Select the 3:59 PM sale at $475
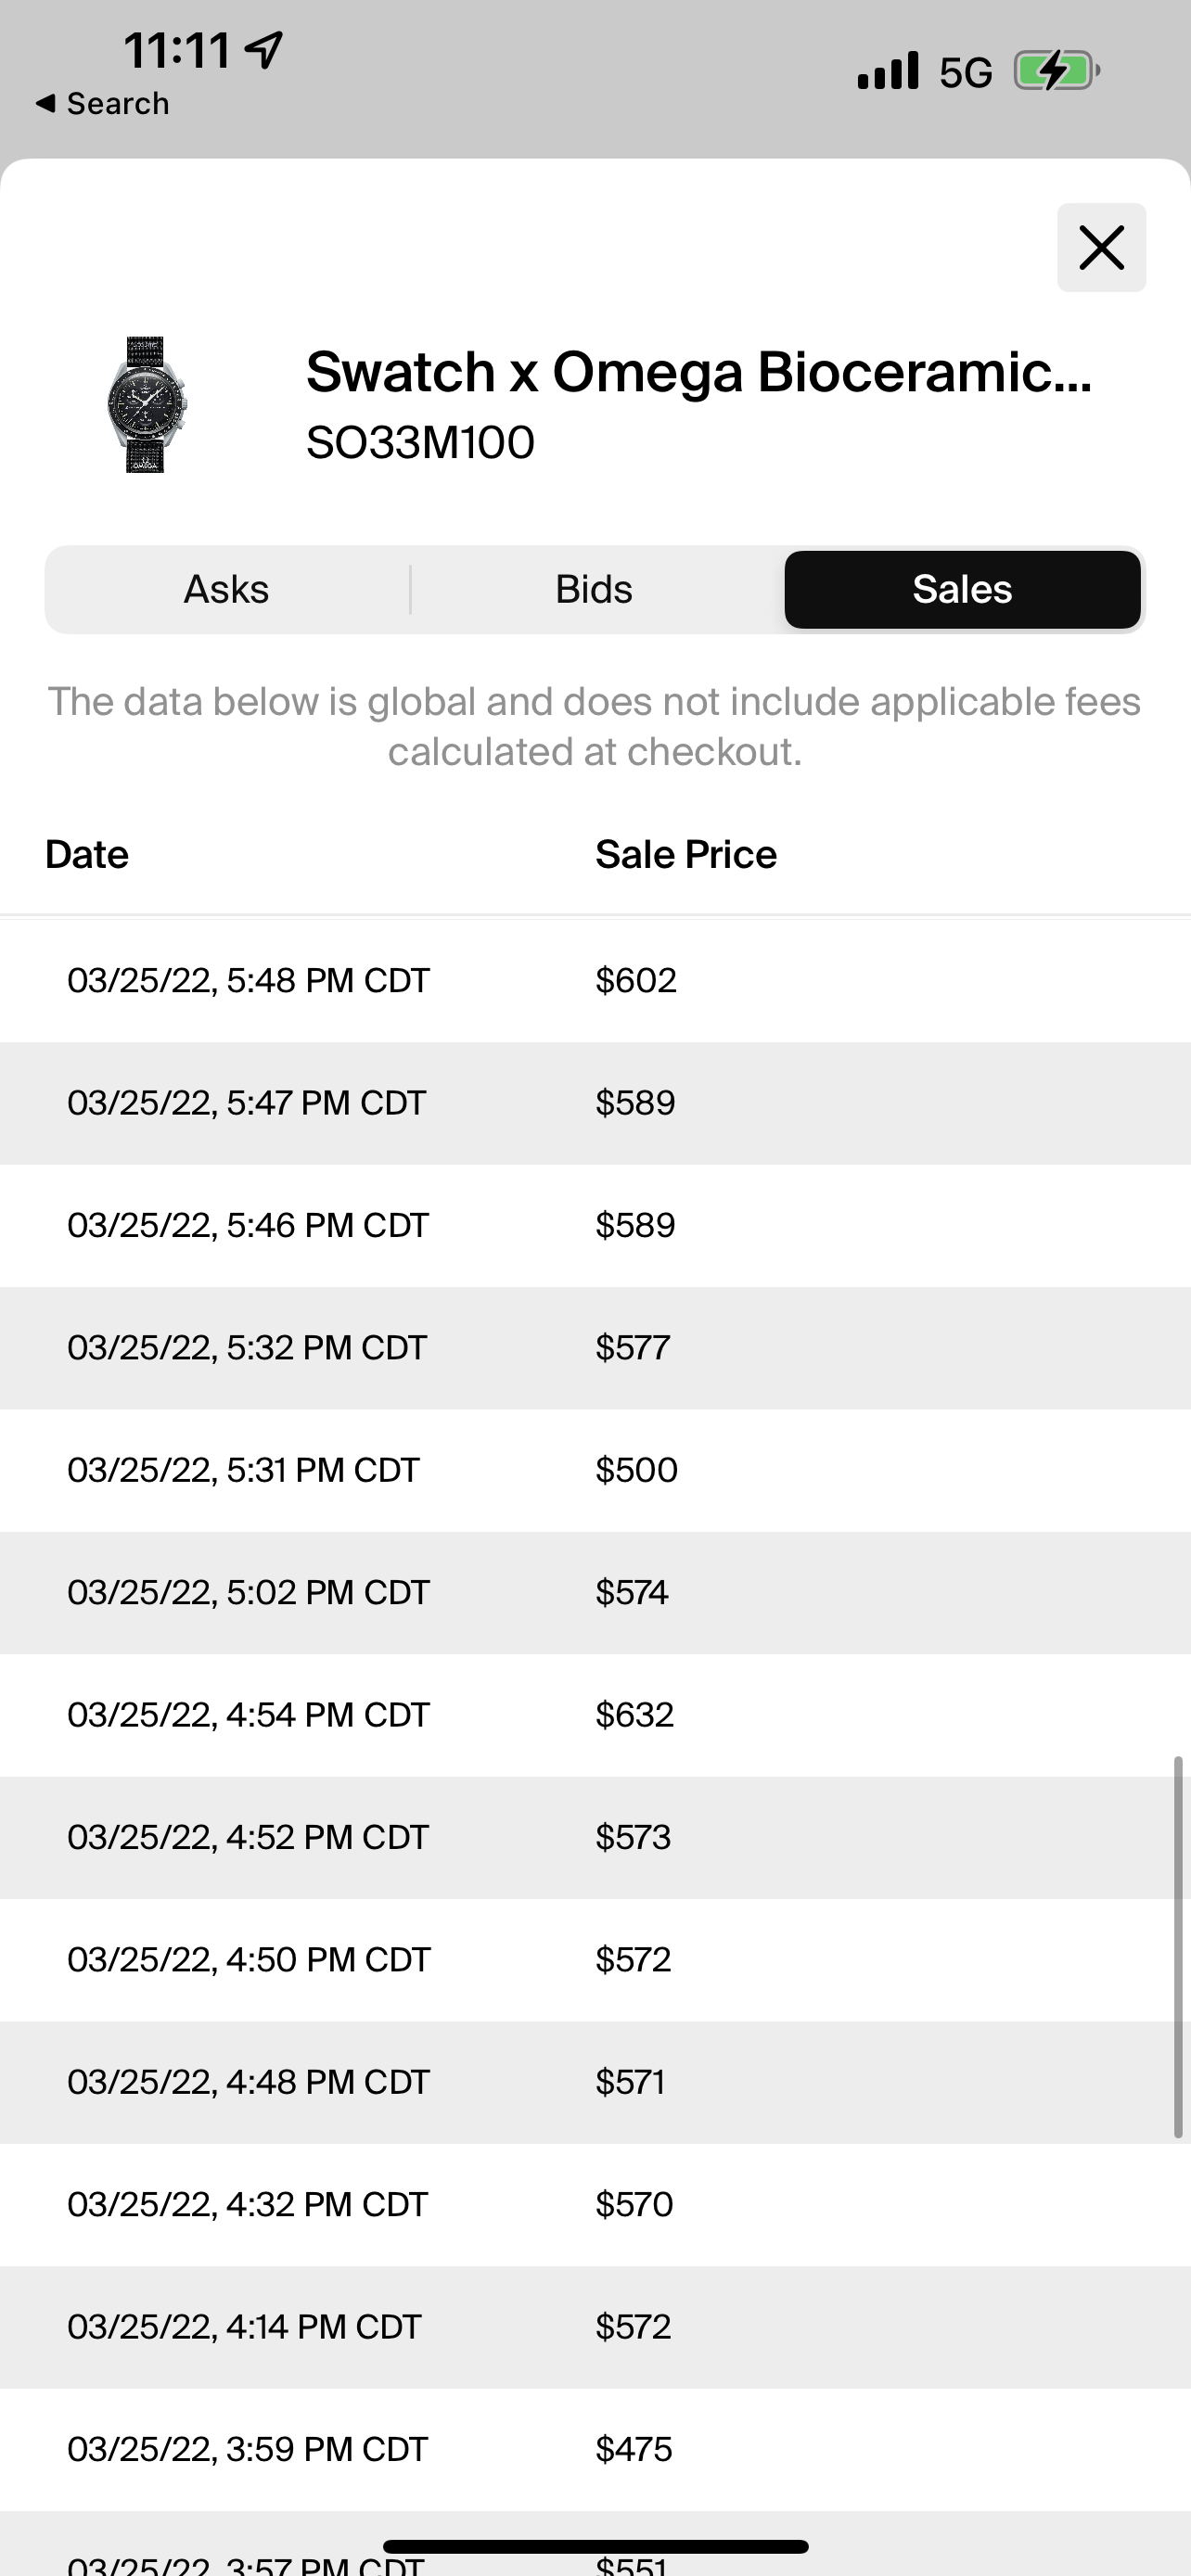1191x2576 pixels. pyautogui.click(x=595, y=2449)
